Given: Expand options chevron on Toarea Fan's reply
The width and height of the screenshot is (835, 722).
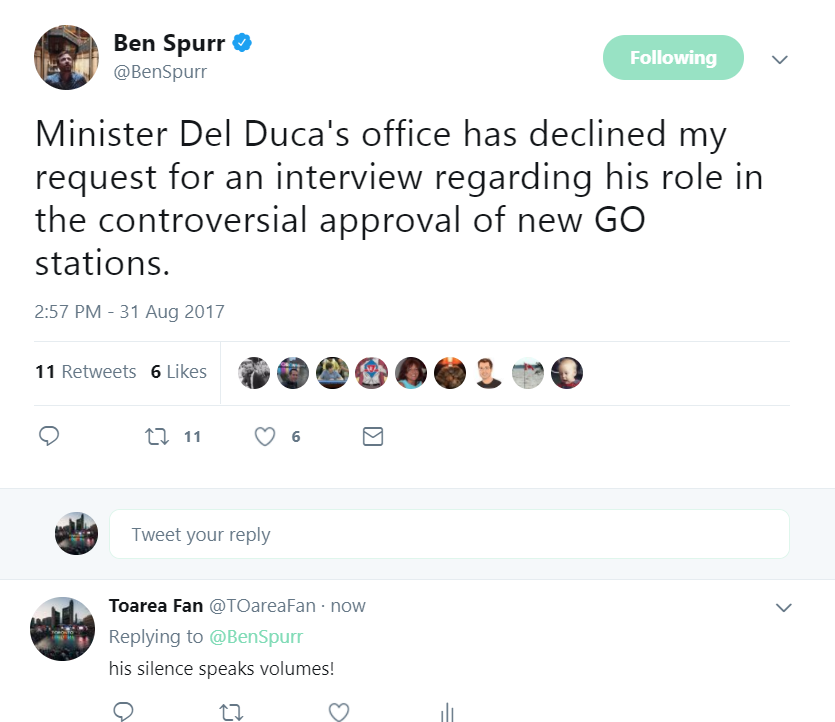Looking at the screenshot, I should point(784,607).
